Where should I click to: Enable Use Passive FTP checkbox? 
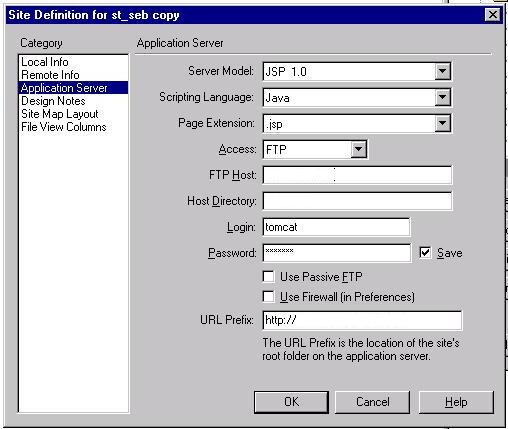coord(268,276)
